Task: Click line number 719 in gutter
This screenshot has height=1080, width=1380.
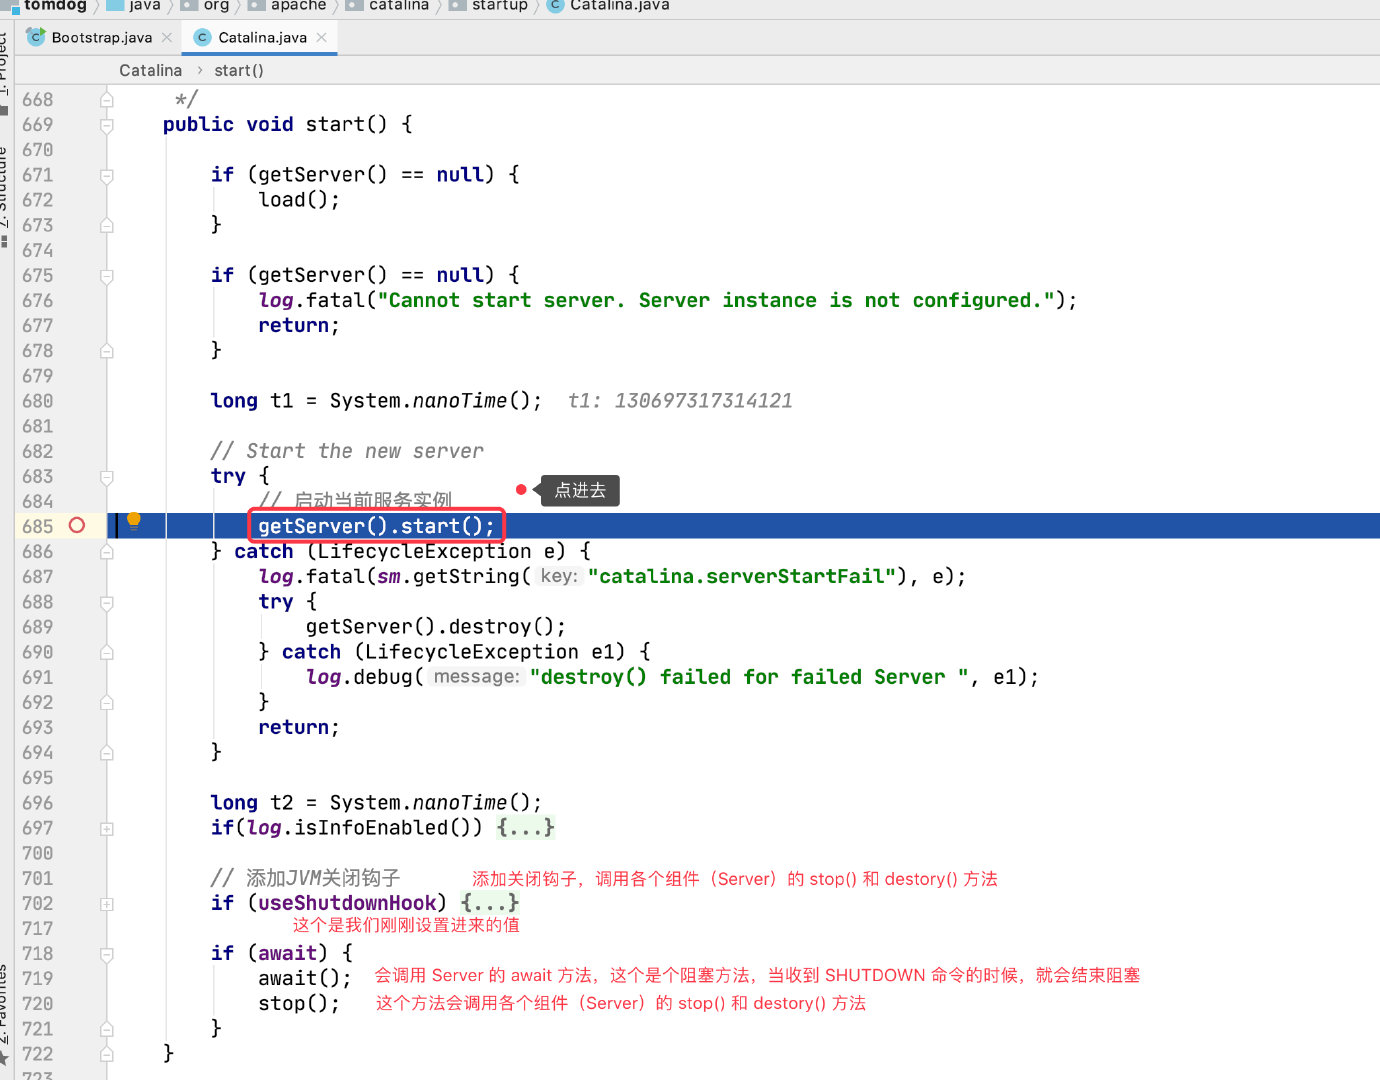Action: (38, 979)
